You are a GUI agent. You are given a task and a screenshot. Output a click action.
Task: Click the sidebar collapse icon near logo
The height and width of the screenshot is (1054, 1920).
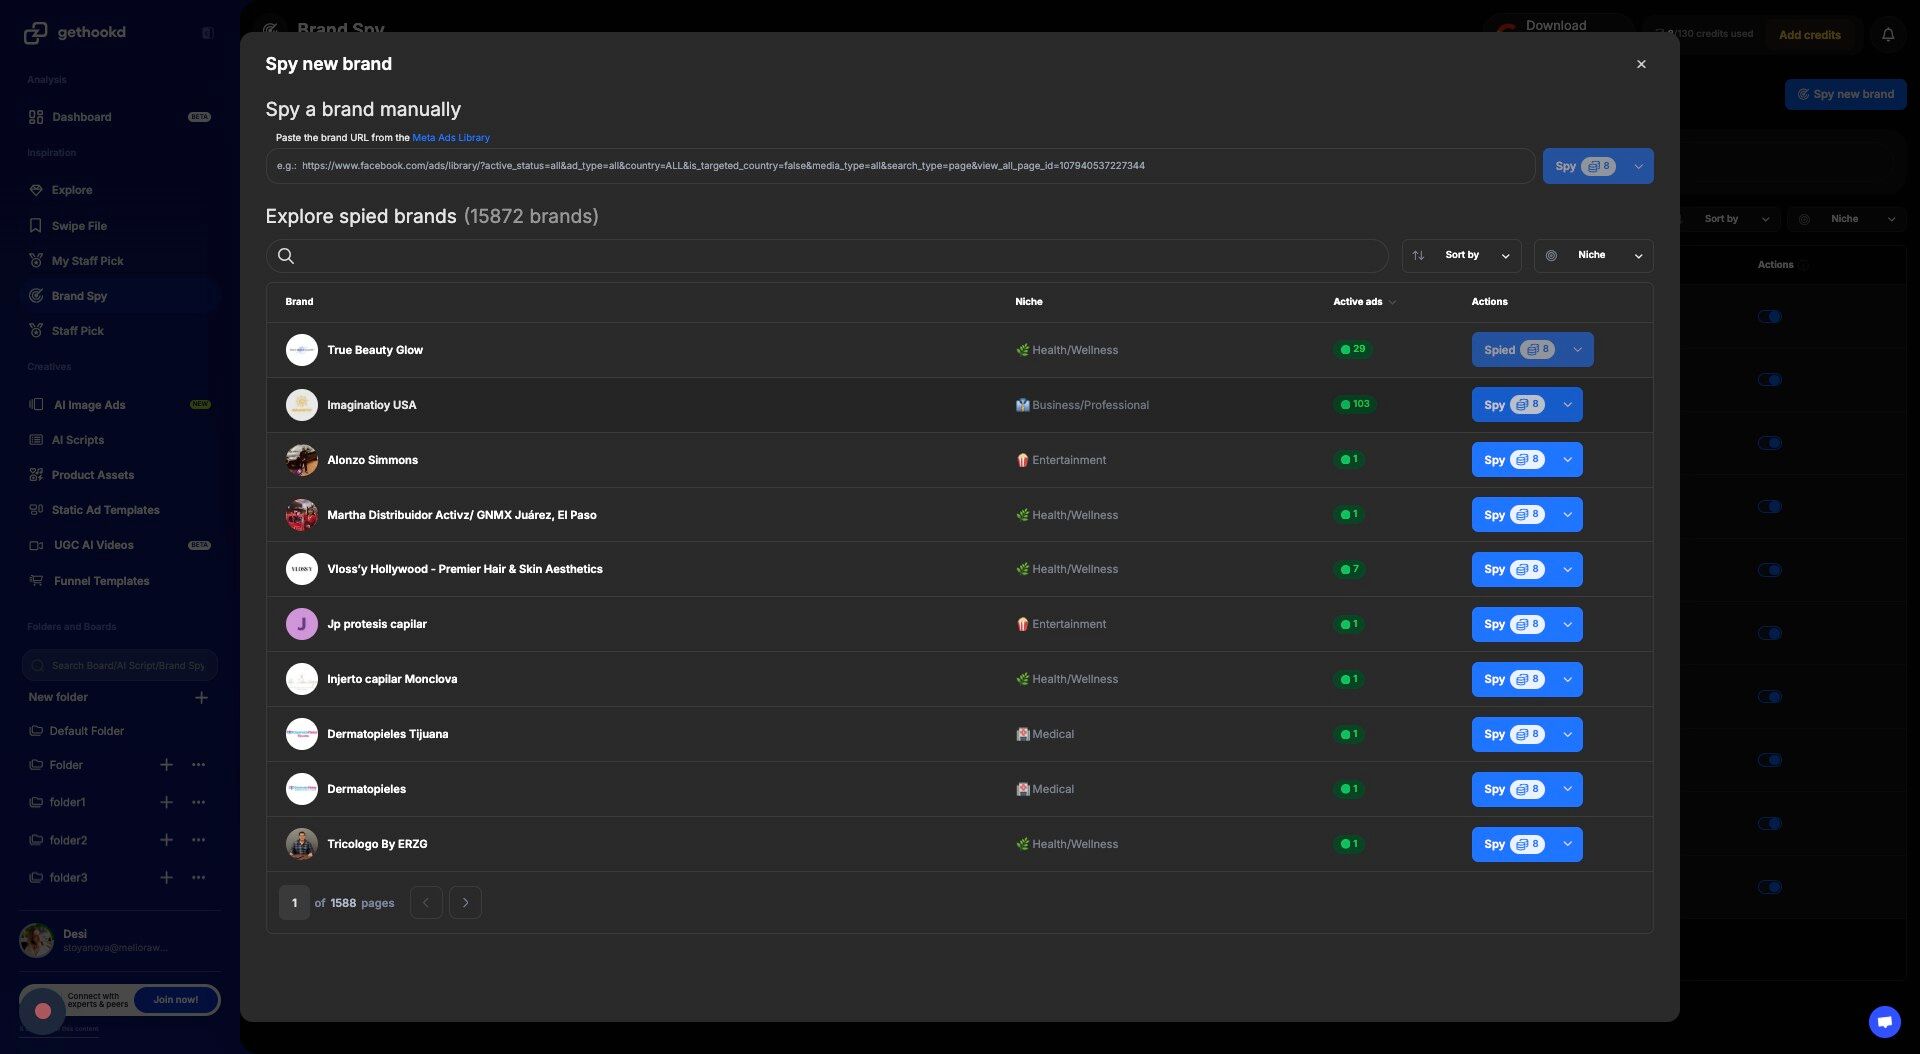(x=208, y=33)
